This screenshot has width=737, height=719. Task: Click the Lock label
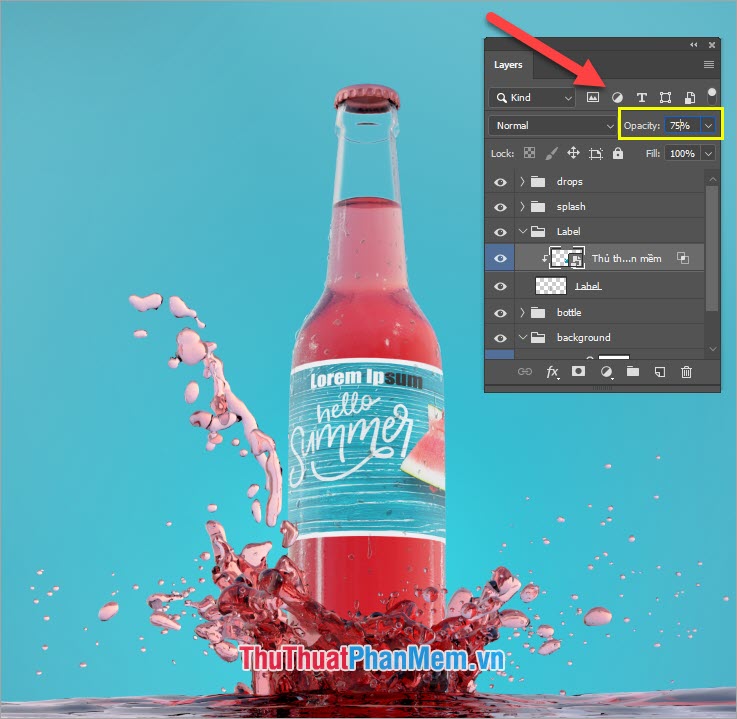(x=502, y=154)
